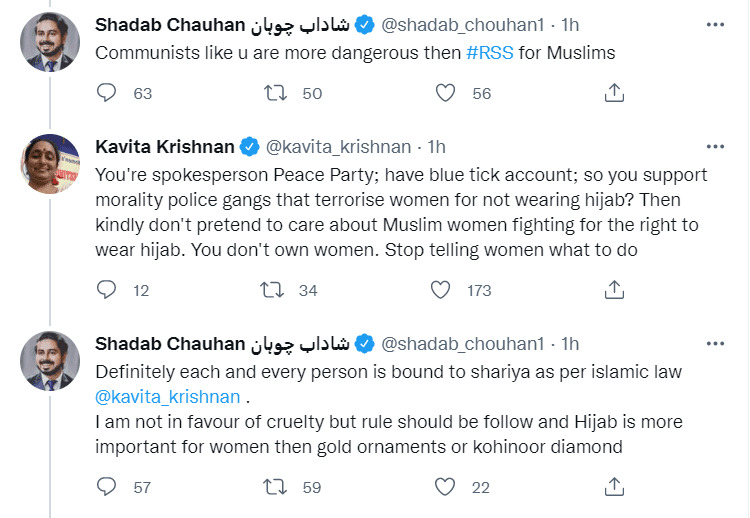Like the tweet with 56 likes
The image size is (750, 518).
point(446,93)
